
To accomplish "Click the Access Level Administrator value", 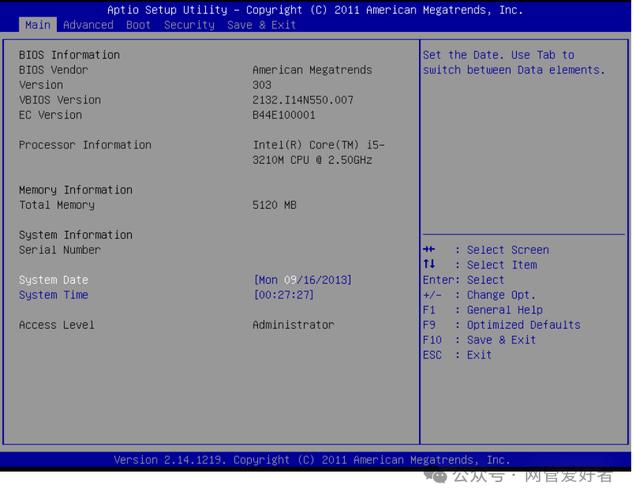I will click(x=293, y=325).
